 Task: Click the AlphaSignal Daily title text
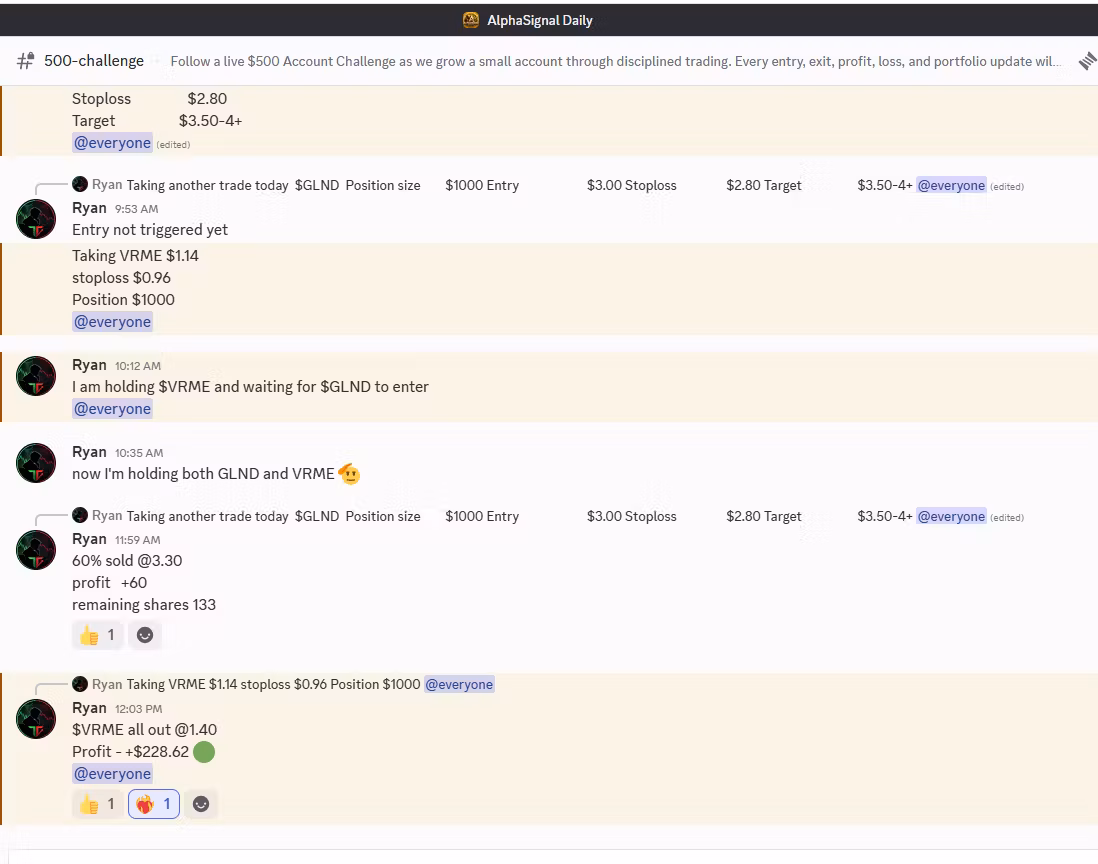coord(540,20)
